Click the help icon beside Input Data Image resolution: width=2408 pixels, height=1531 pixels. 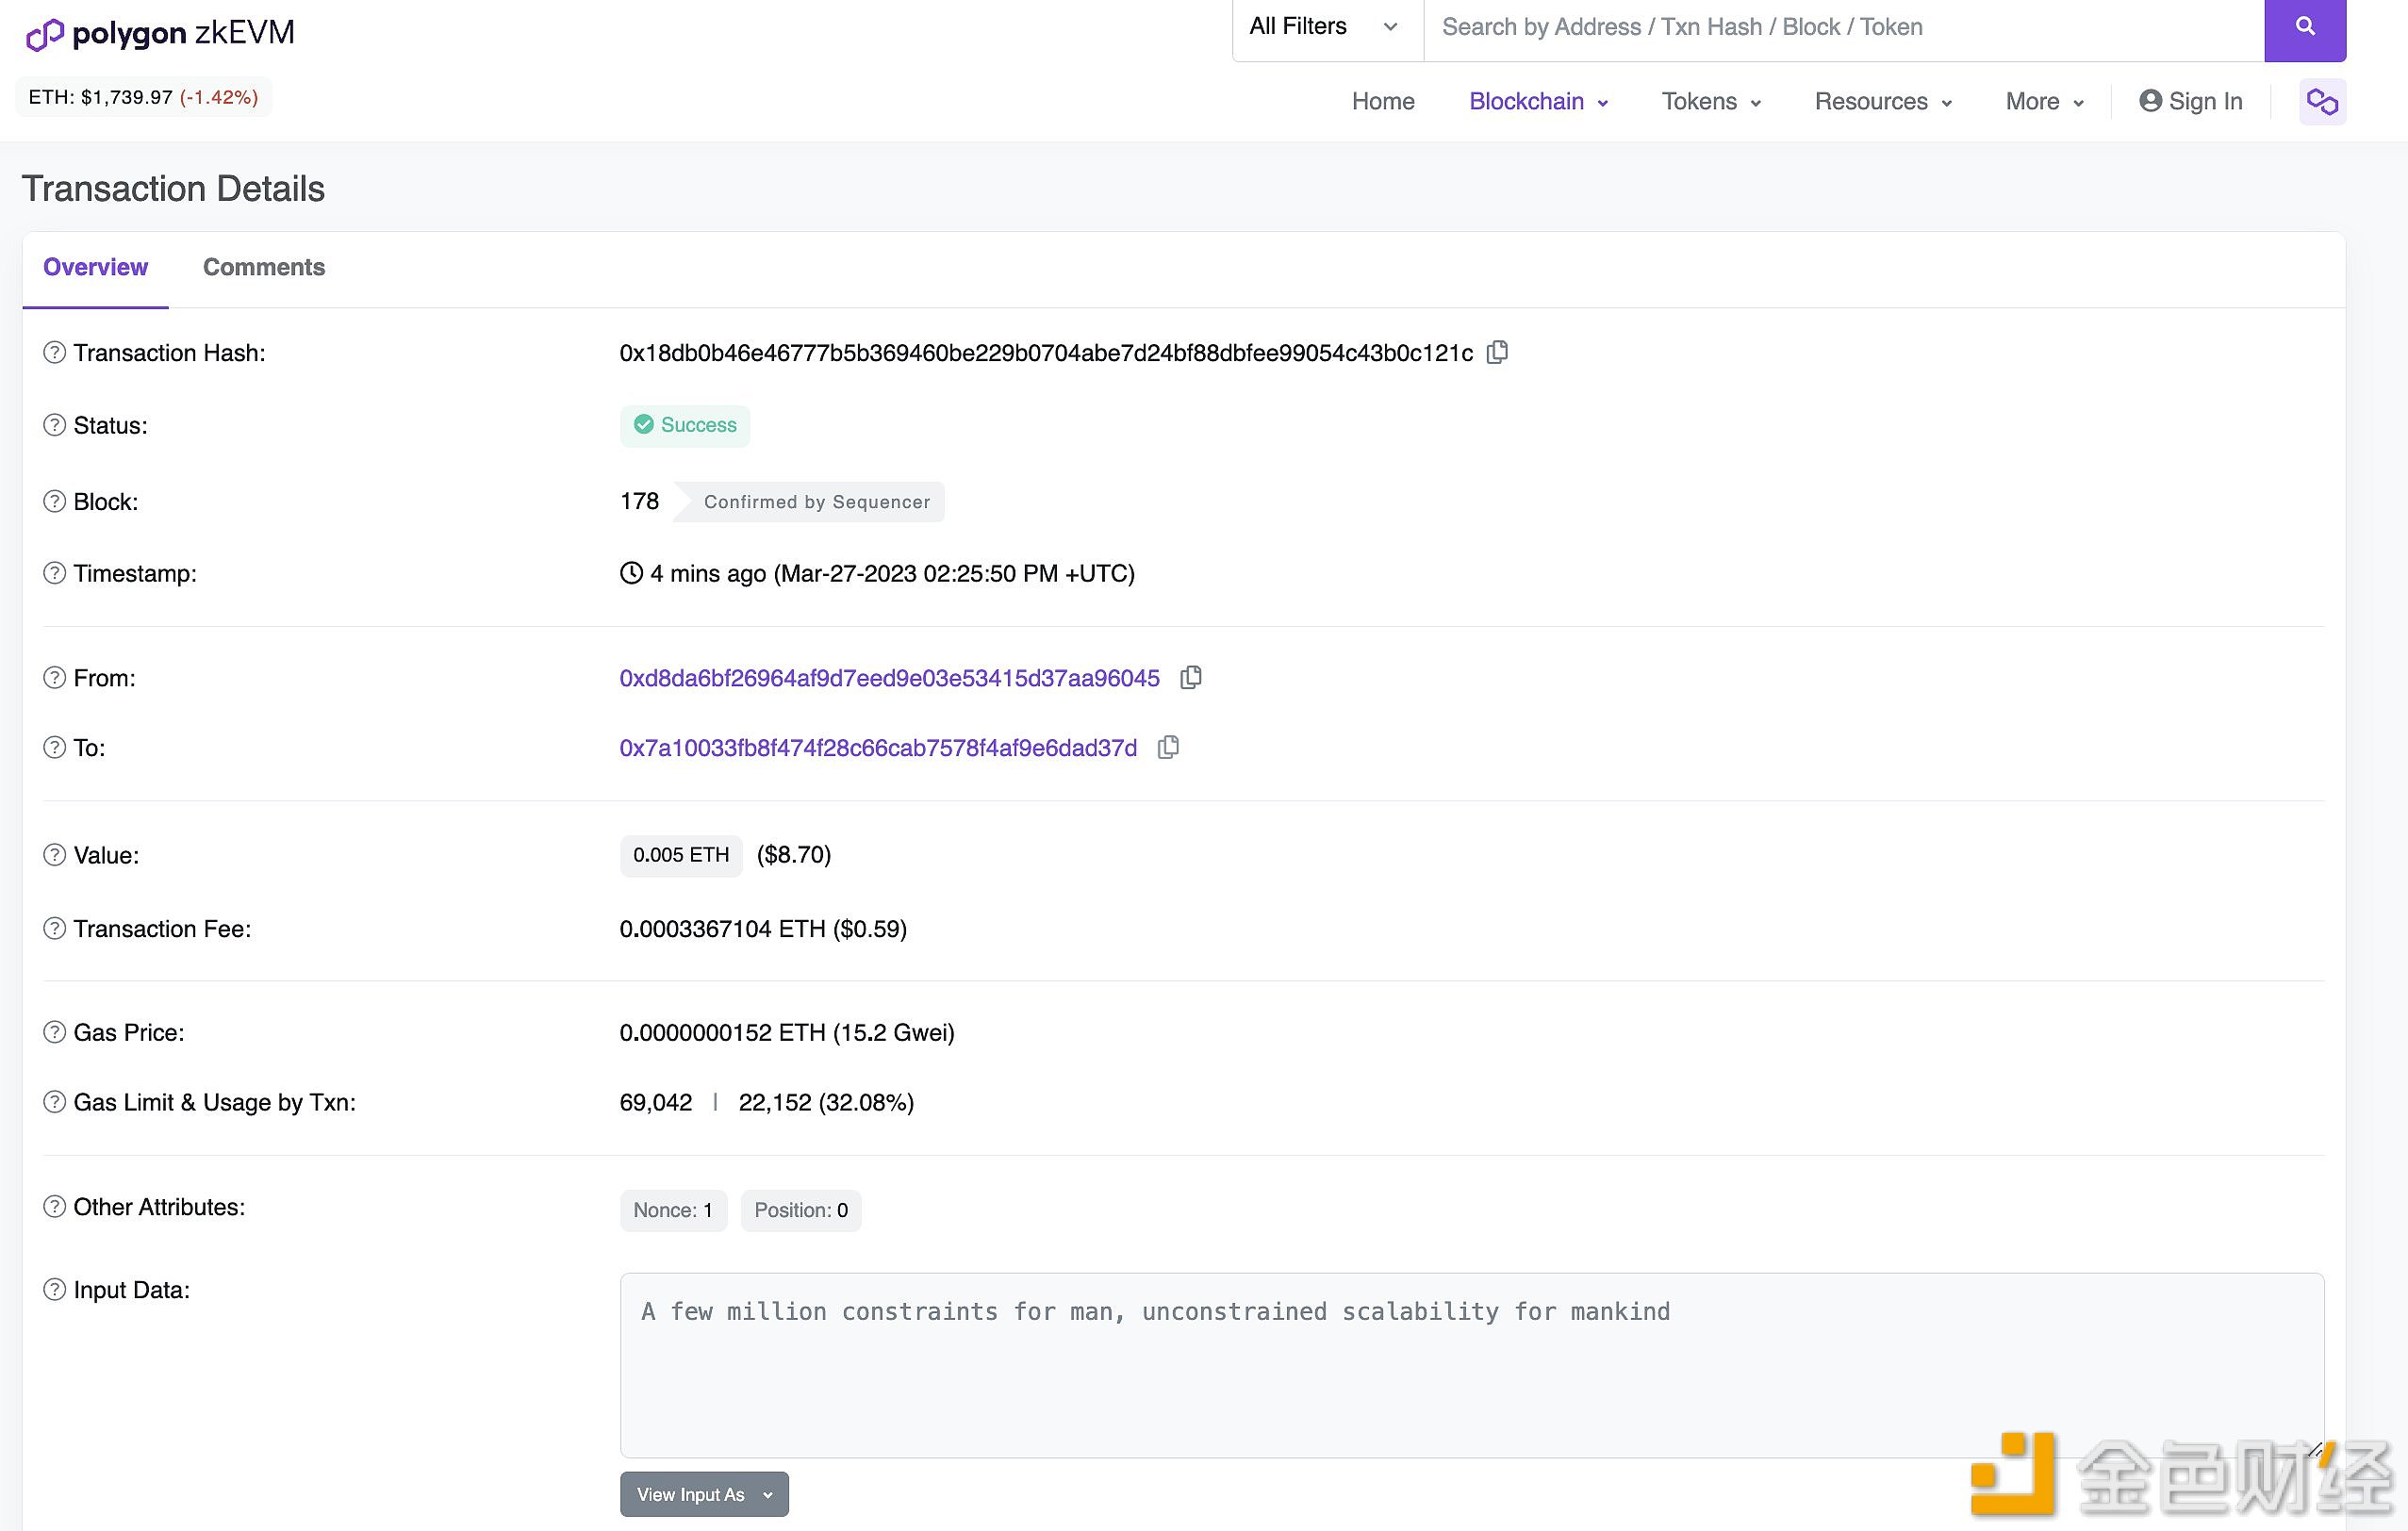click(x=55, y=1290)
